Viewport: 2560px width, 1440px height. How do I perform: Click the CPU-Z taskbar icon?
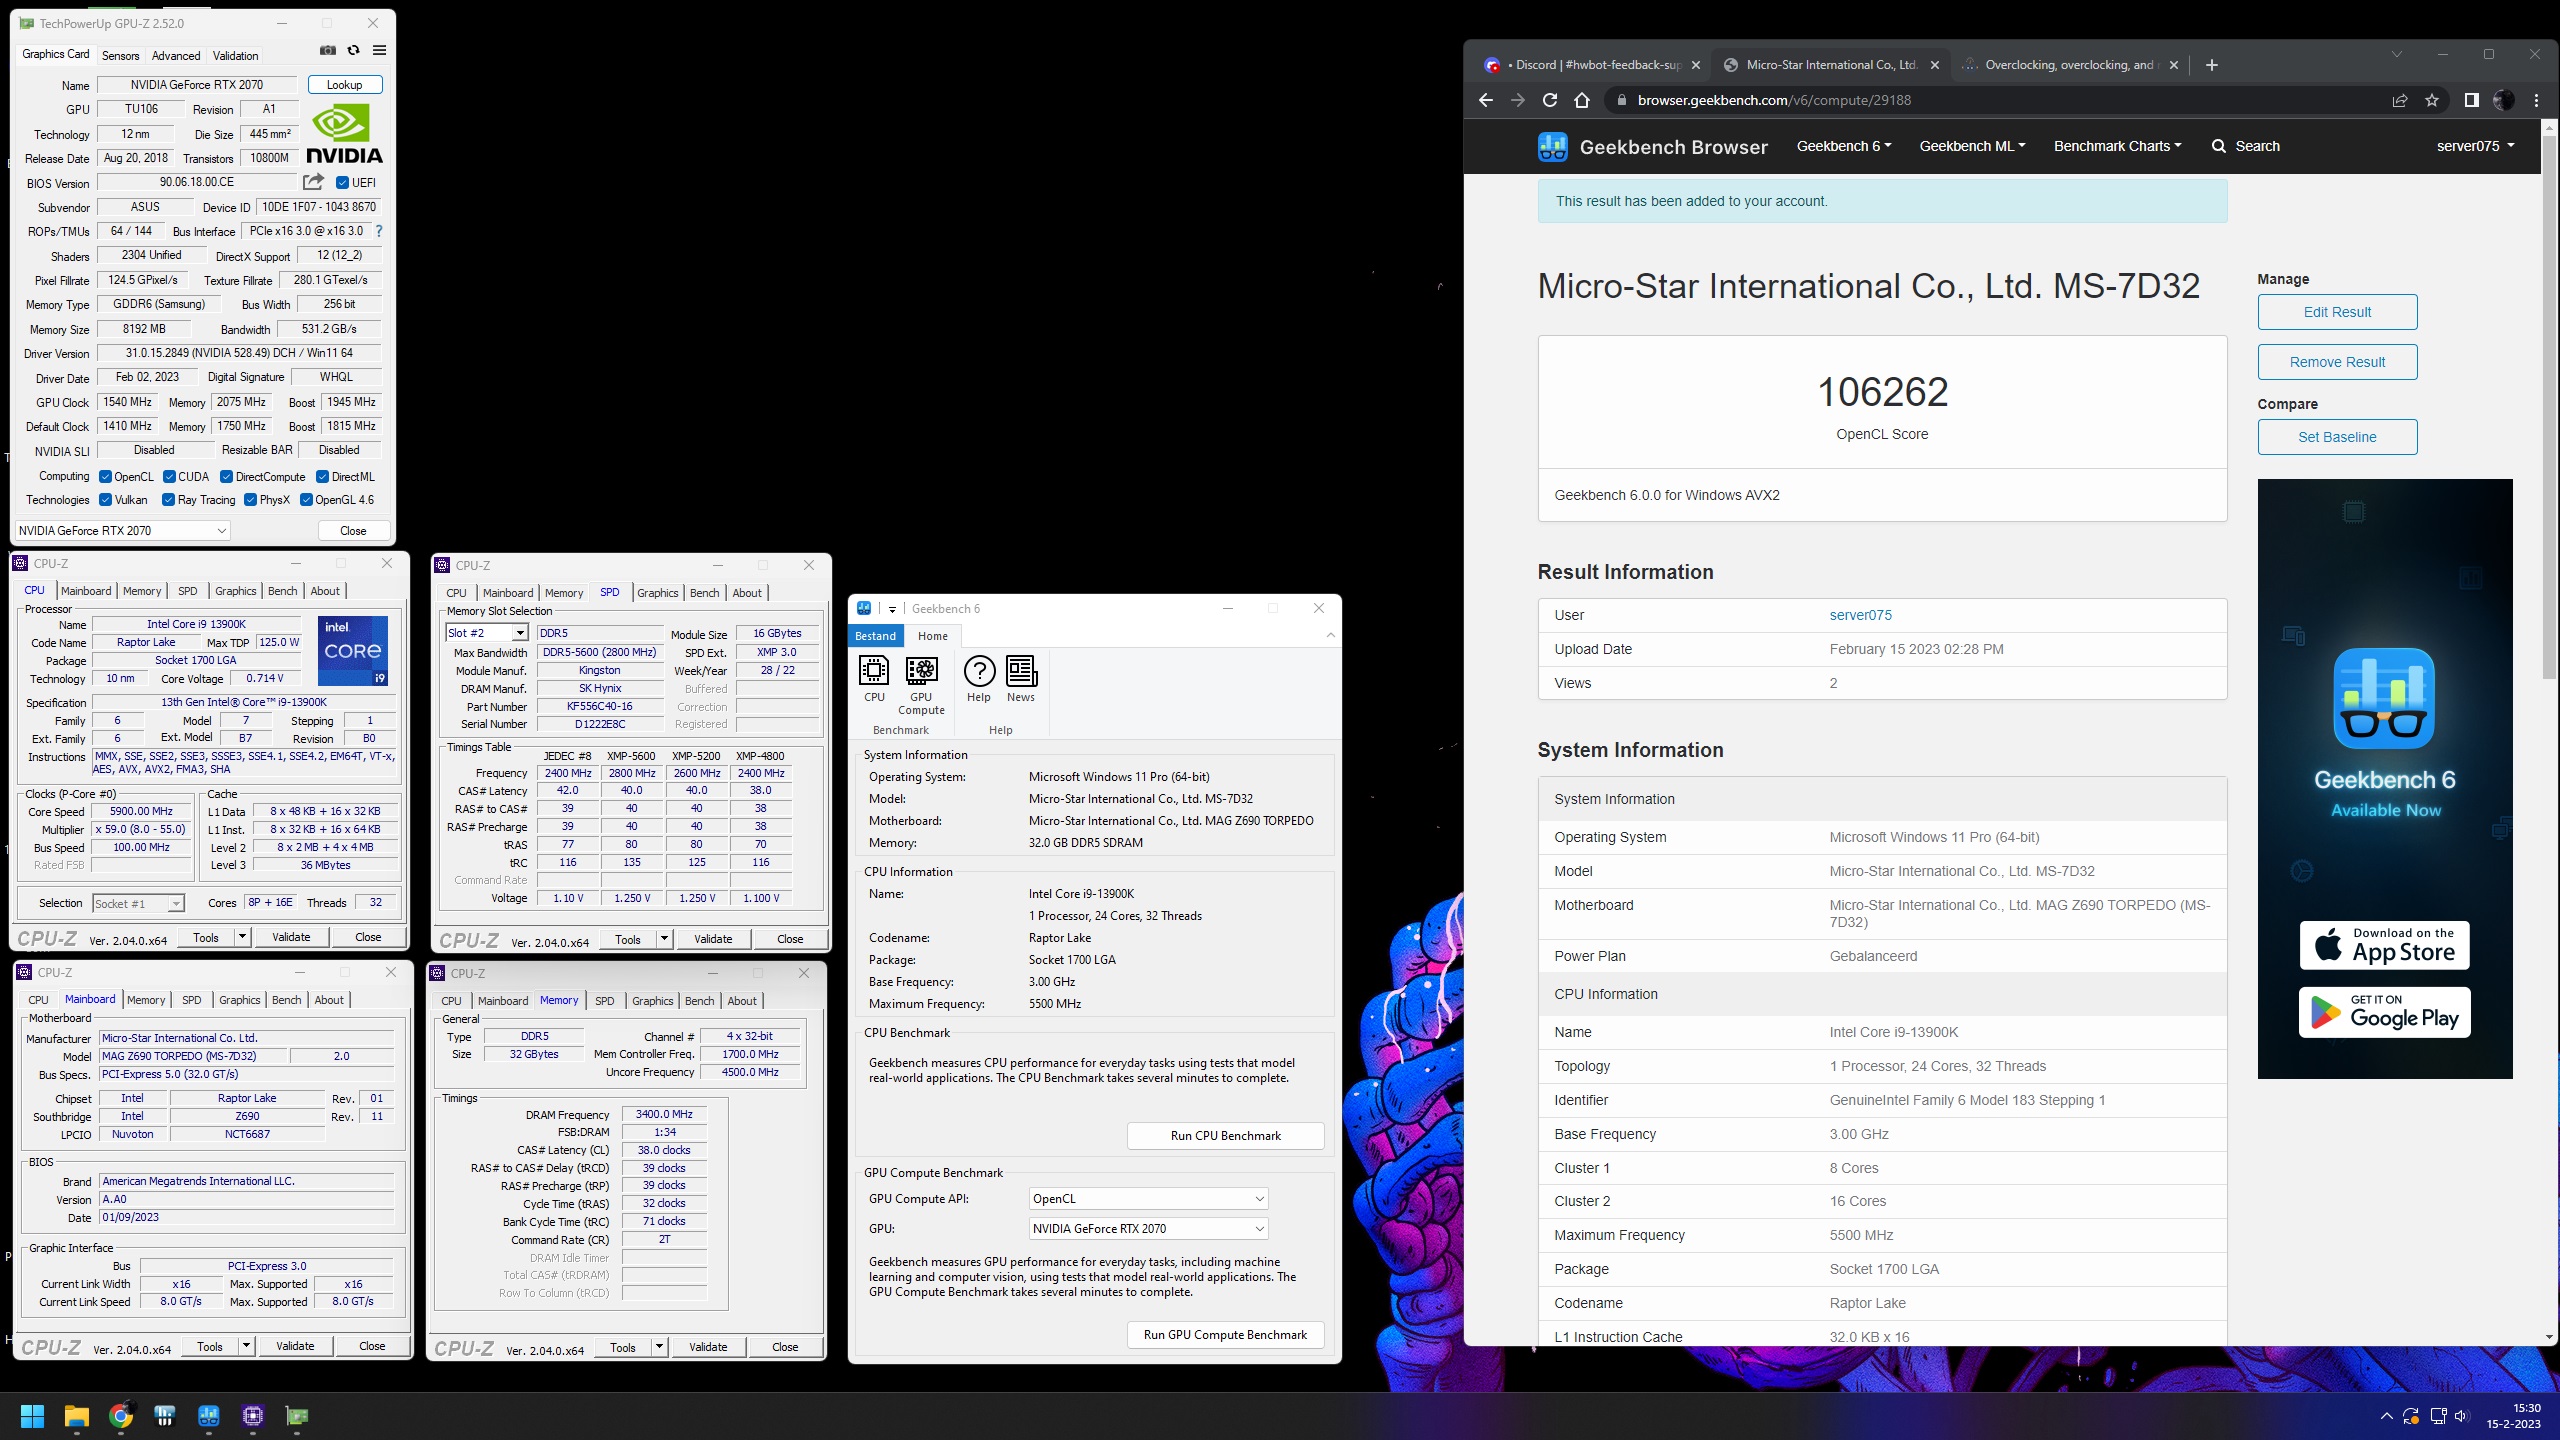[253, 1416]
